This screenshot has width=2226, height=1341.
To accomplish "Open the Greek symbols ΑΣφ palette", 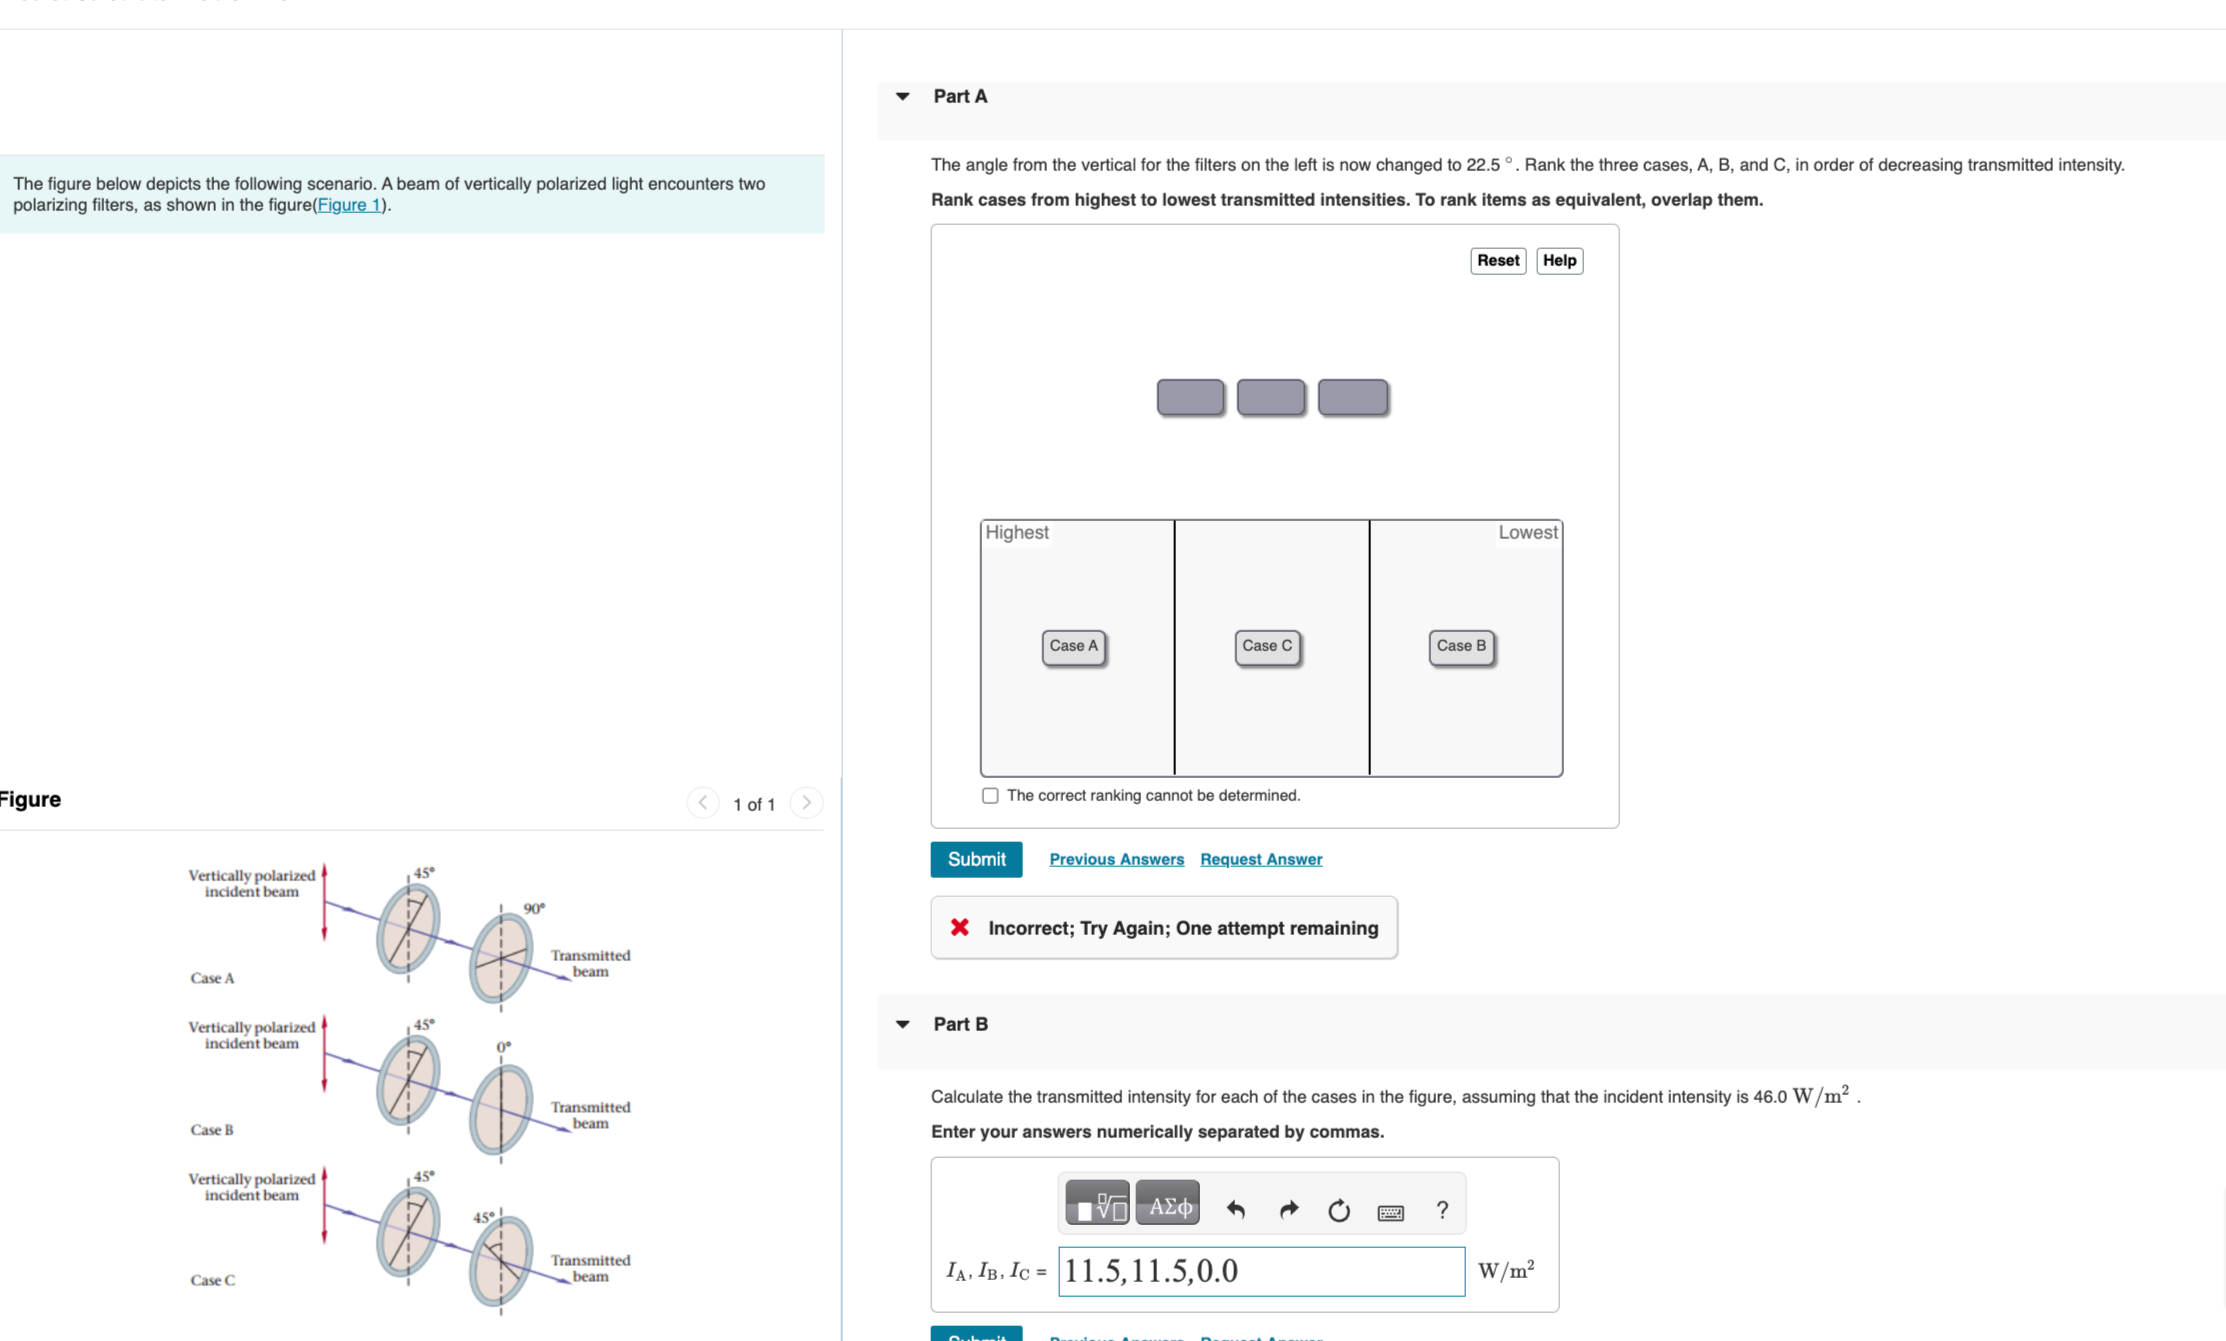I will click(x=1167, y=1203).
